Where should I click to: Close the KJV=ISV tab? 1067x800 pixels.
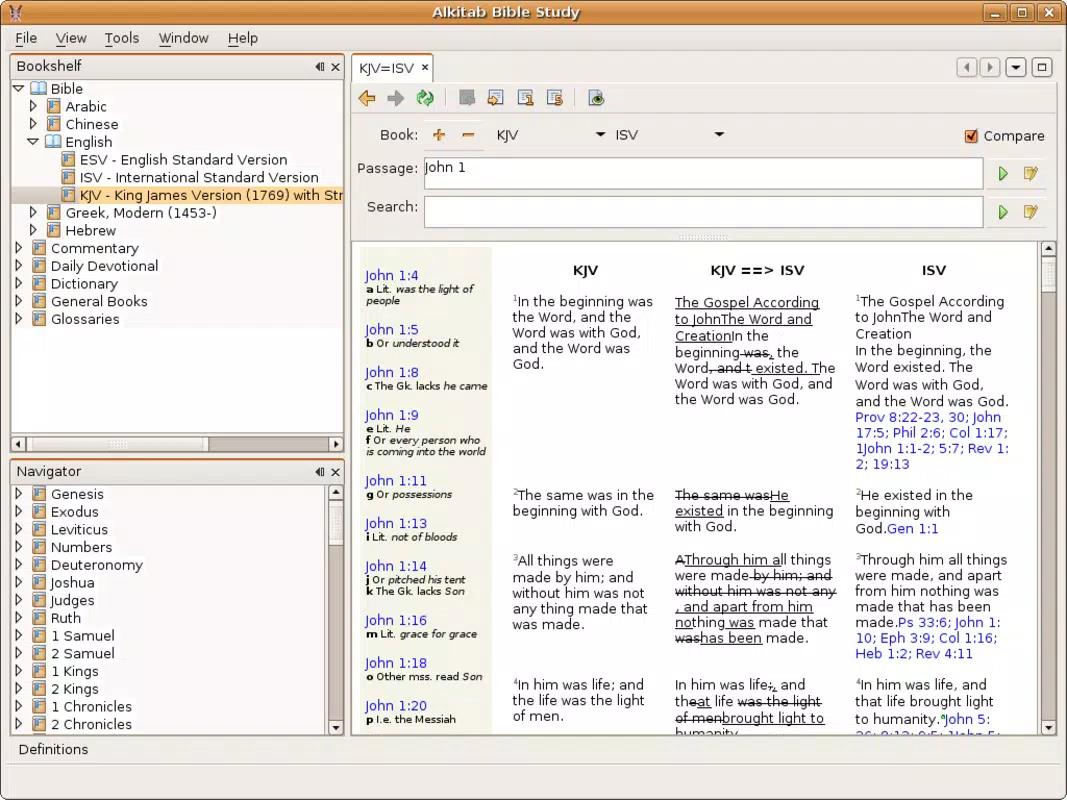[425, 67]
